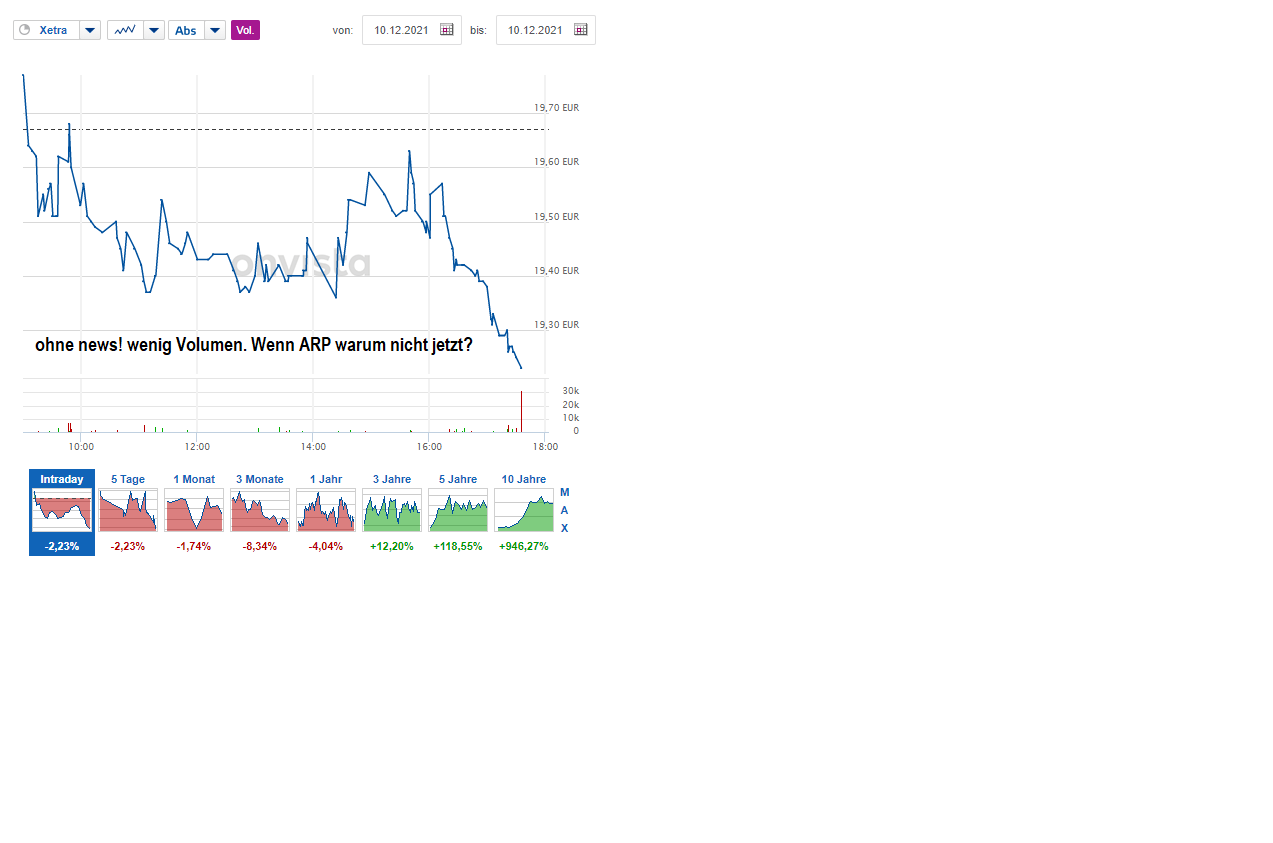Open the calendar icon next to bis date
This screenshot has height=843, width=1273.
[x=580, y=29]
